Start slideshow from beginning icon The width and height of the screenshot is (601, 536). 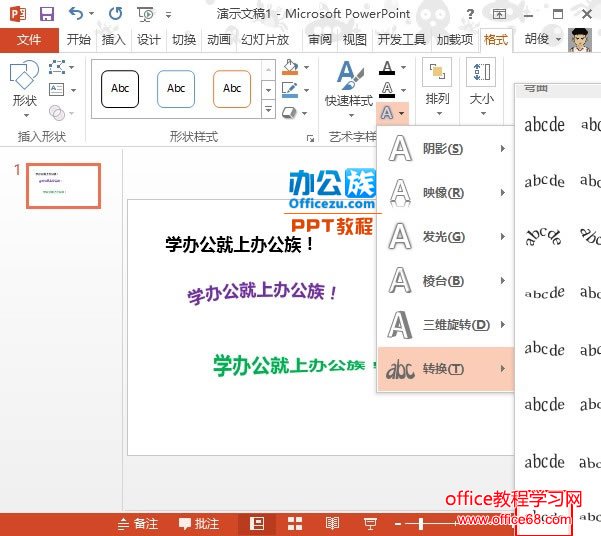(x=145, y=14)
